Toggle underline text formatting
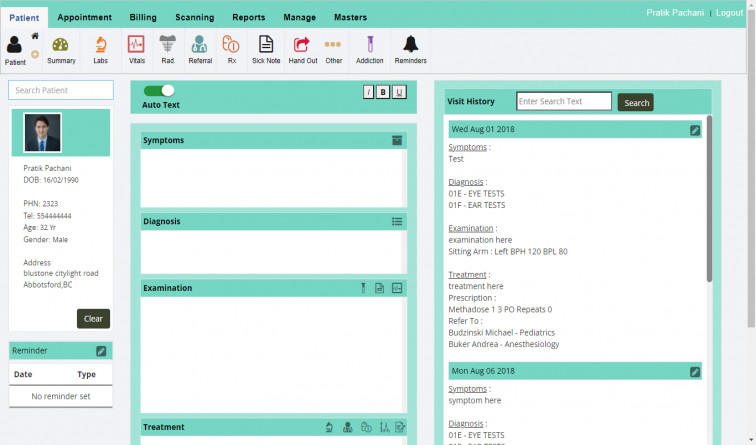The width and height of the screenshot is (756, 445). (x=399, y=92)
